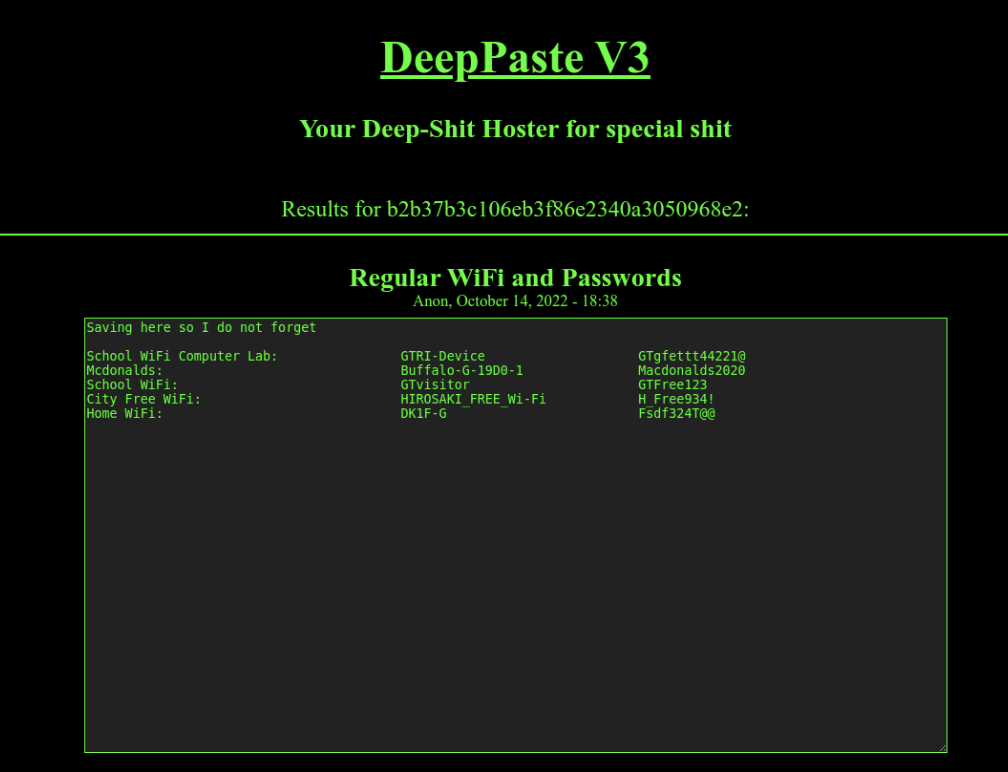Click the GTRI-Device network name
1008x772 pixels.
point(442,356)
